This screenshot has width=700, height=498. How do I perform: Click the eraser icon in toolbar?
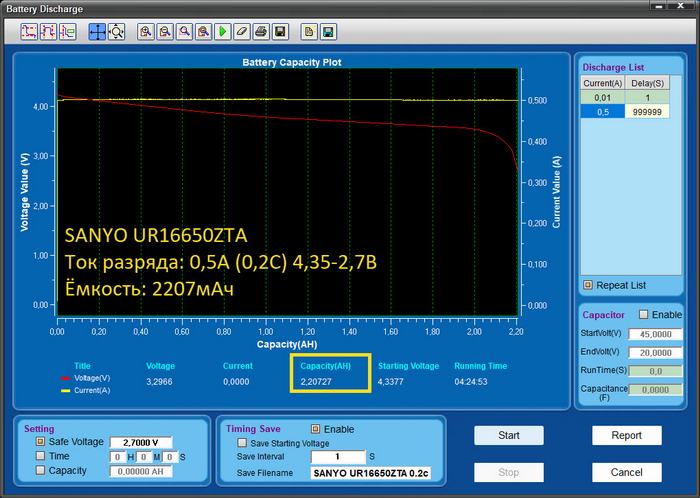tap(241, 32)
